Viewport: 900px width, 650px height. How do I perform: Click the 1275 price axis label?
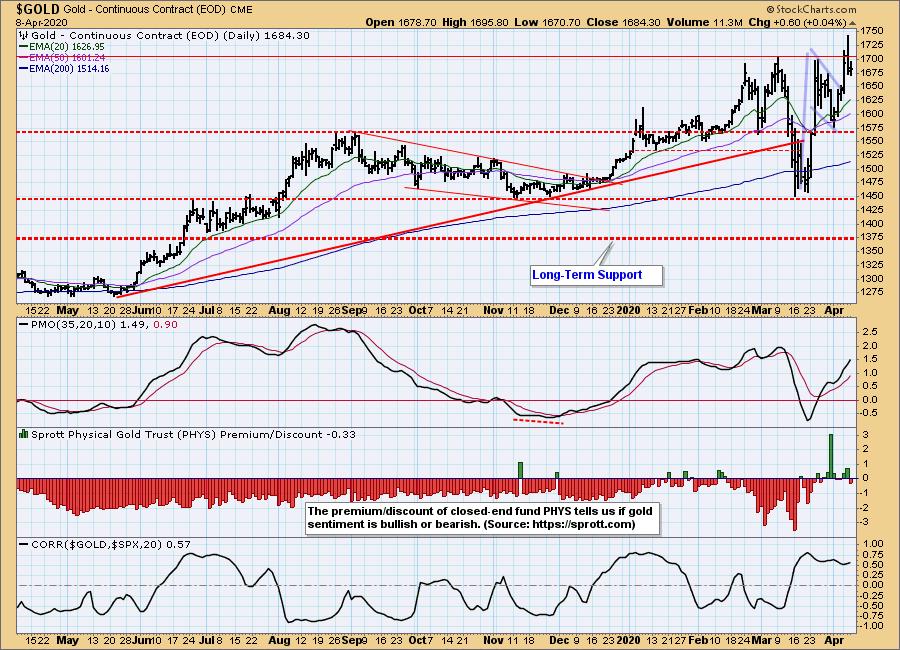click(x=872, y=292)
